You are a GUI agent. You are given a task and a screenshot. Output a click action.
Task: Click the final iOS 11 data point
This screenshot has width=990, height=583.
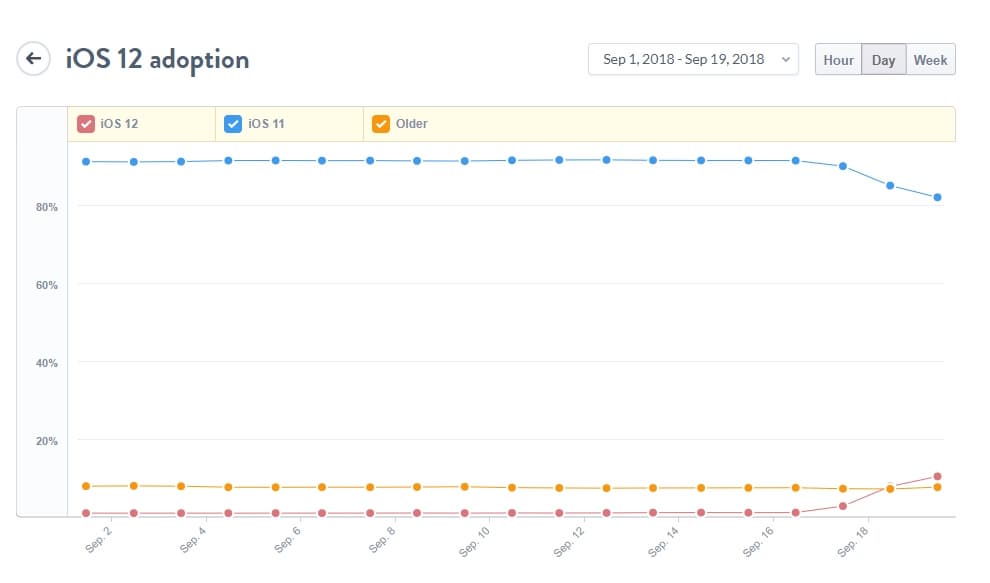(x=937, y=197)
